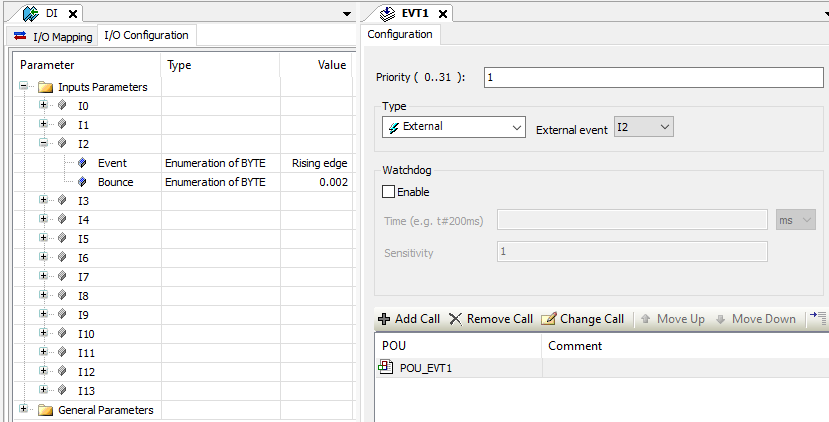This screenshot has height=422, width=829.
Task: Click the Bounce parameter icon under I2
Action: coord(82,182)
